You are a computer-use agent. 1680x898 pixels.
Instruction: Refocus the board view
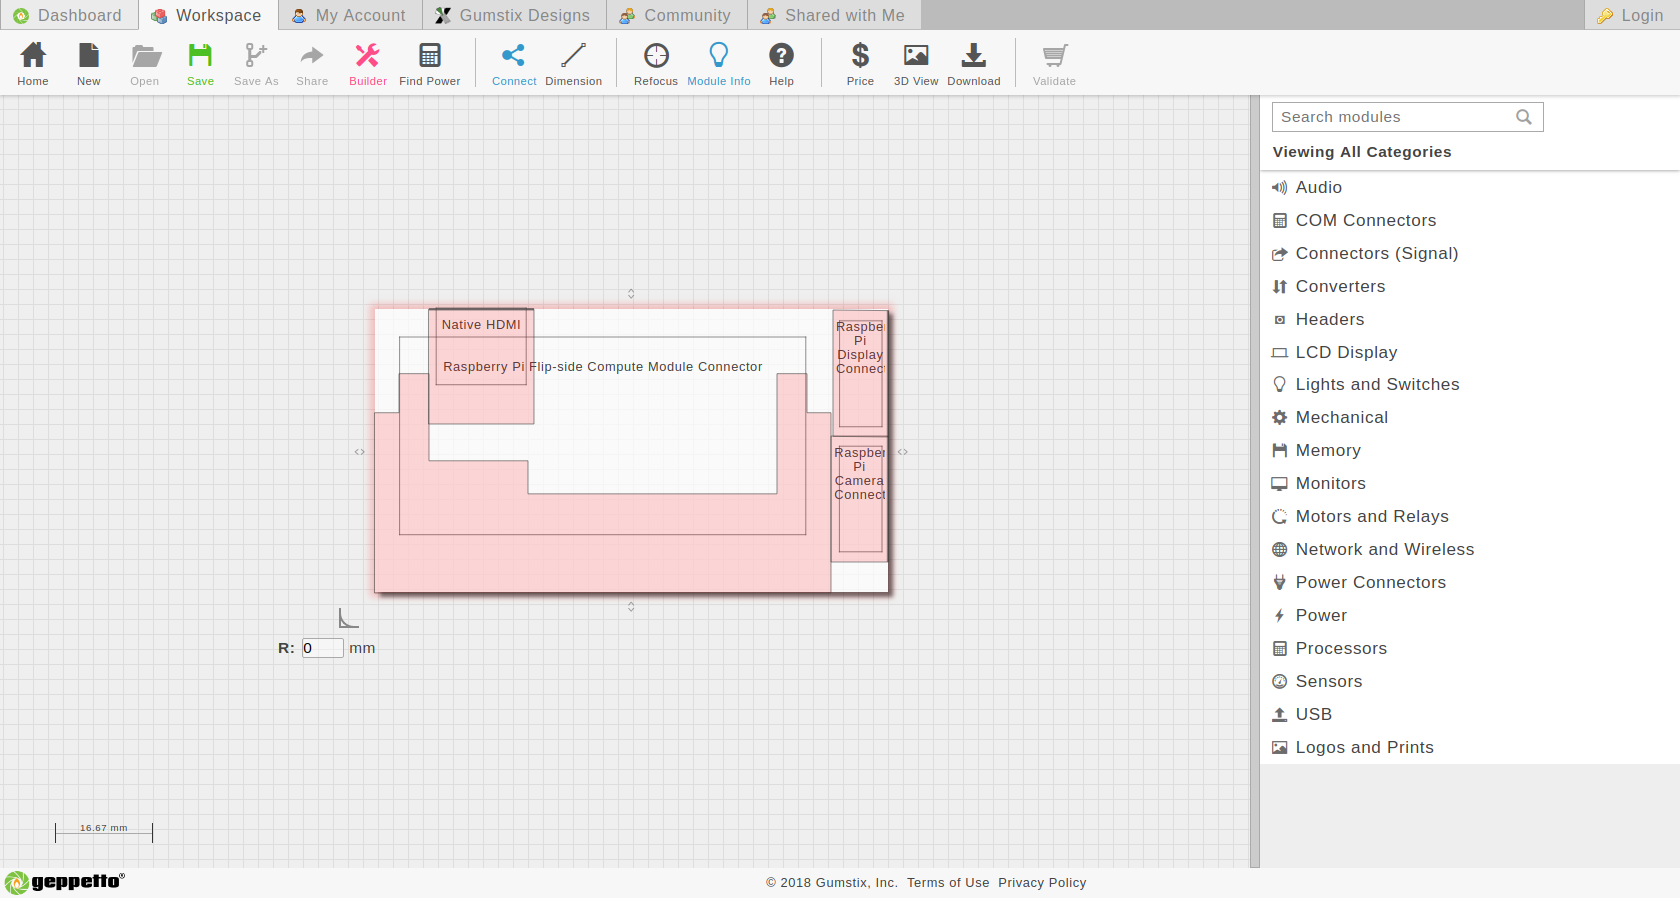[656, 64]
